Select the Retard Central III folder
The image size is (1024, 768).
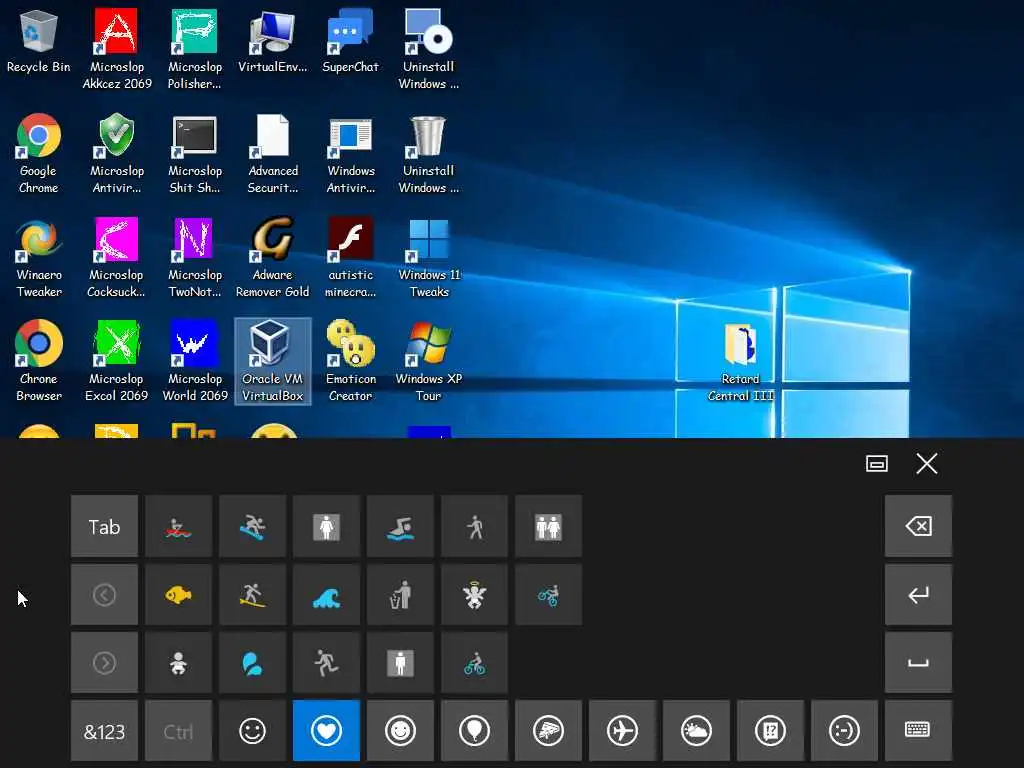(x=741, y=362)
